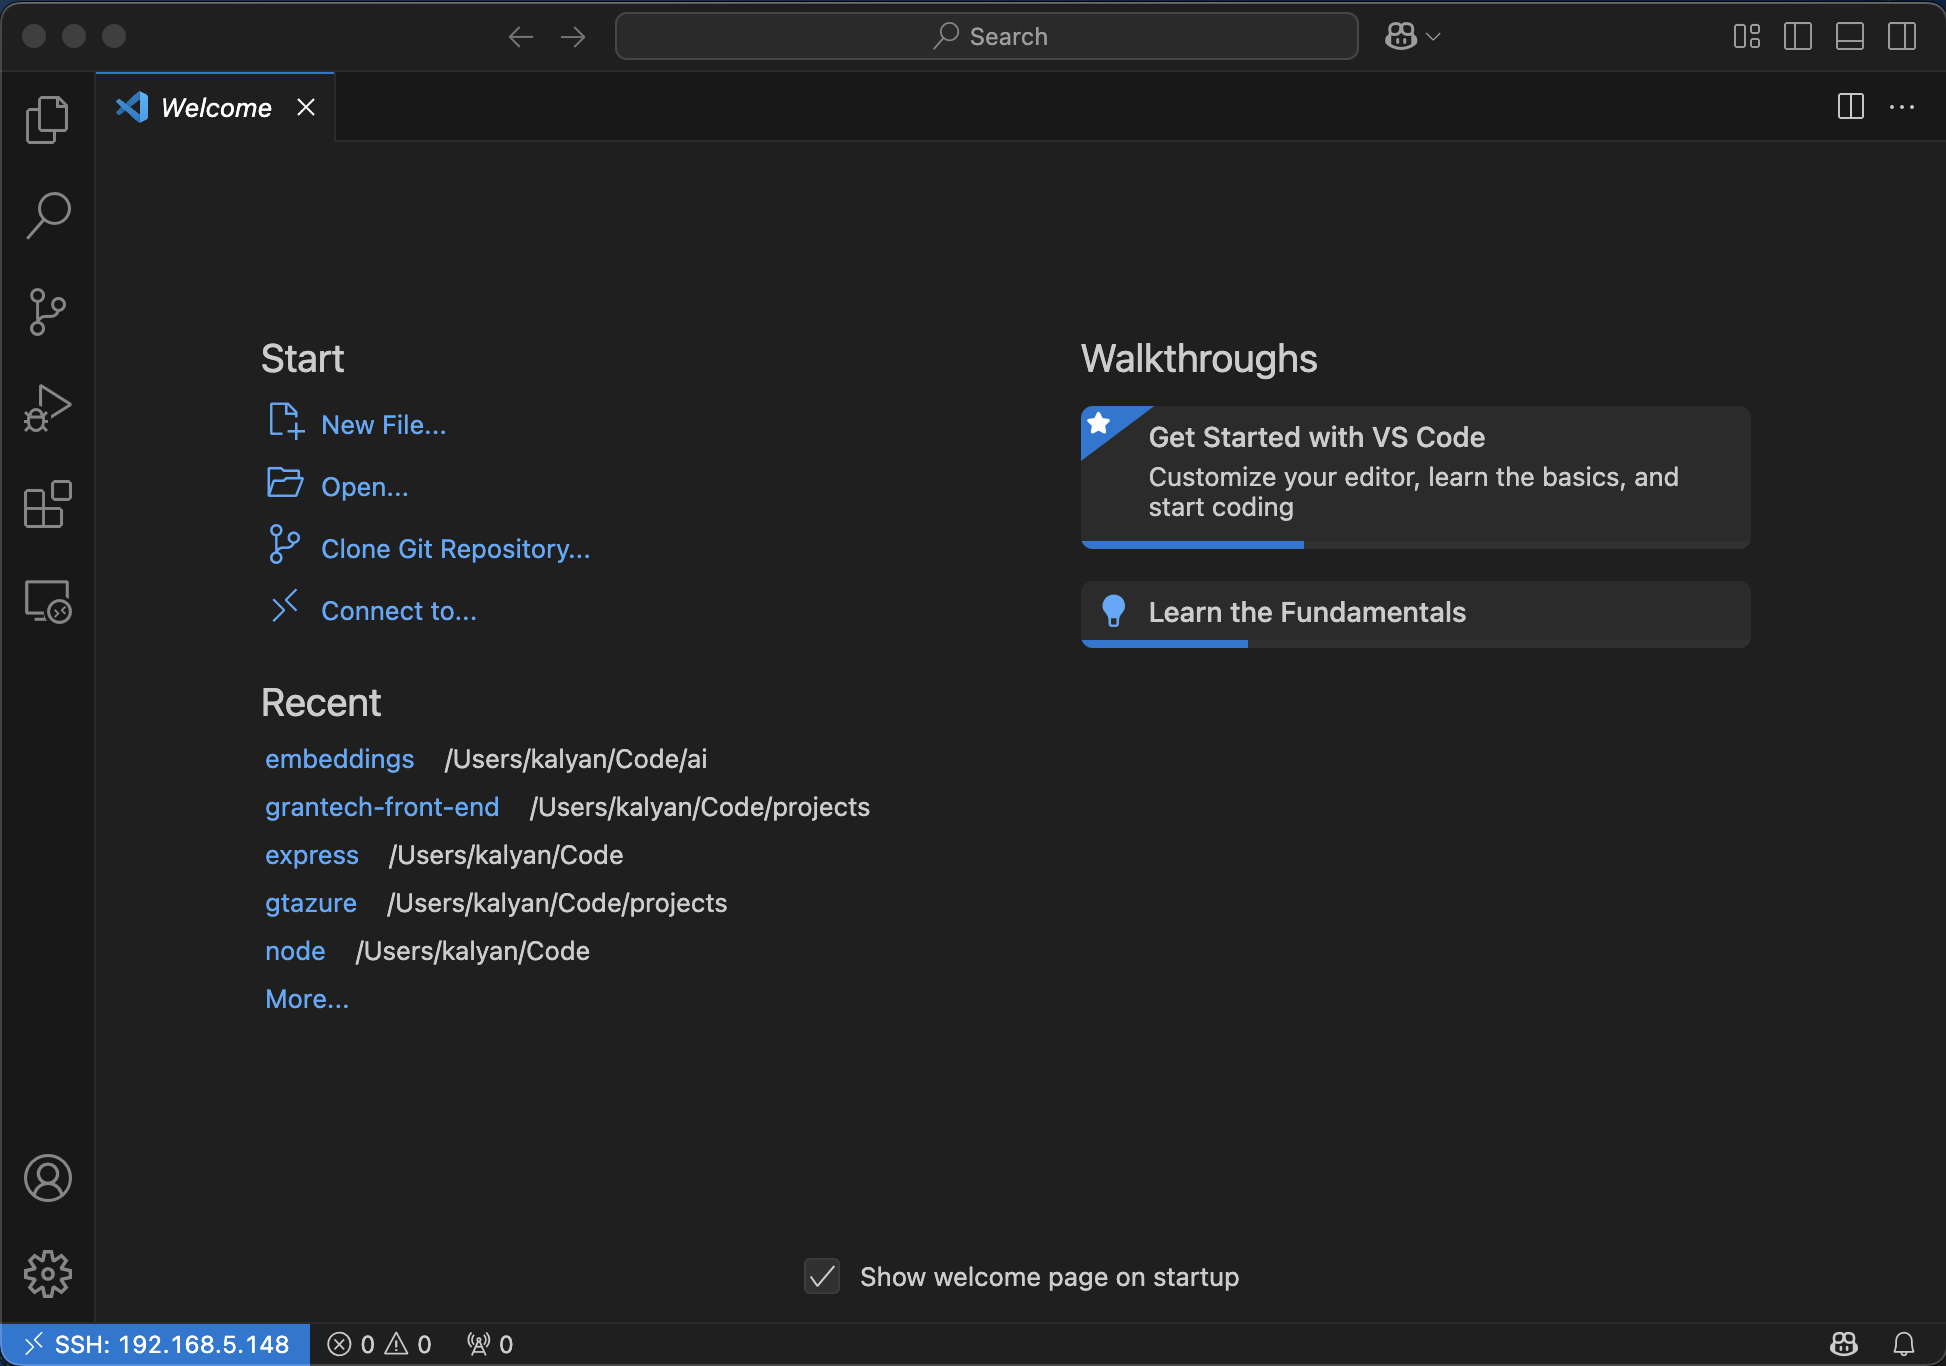Toggle the primary sidebar visibility control
The width and height of the screenshot is (1946, 1366).
1797,36
